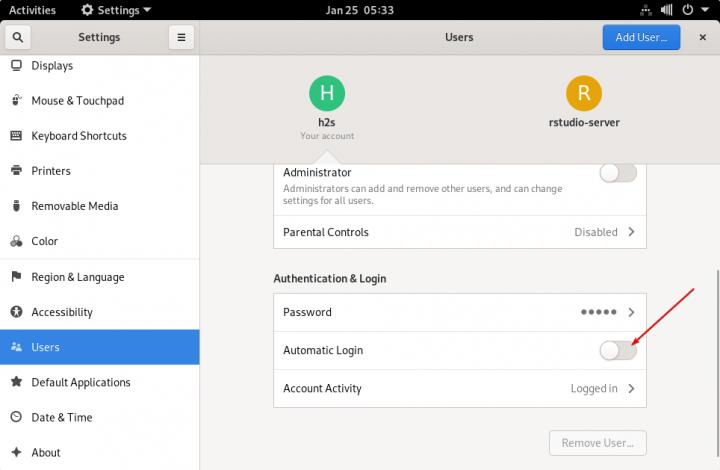Screen dimensions: 720x470
Task: Click the Accessibility icon in sidebar
Action: pyautogui.click(x=17, y=312)
